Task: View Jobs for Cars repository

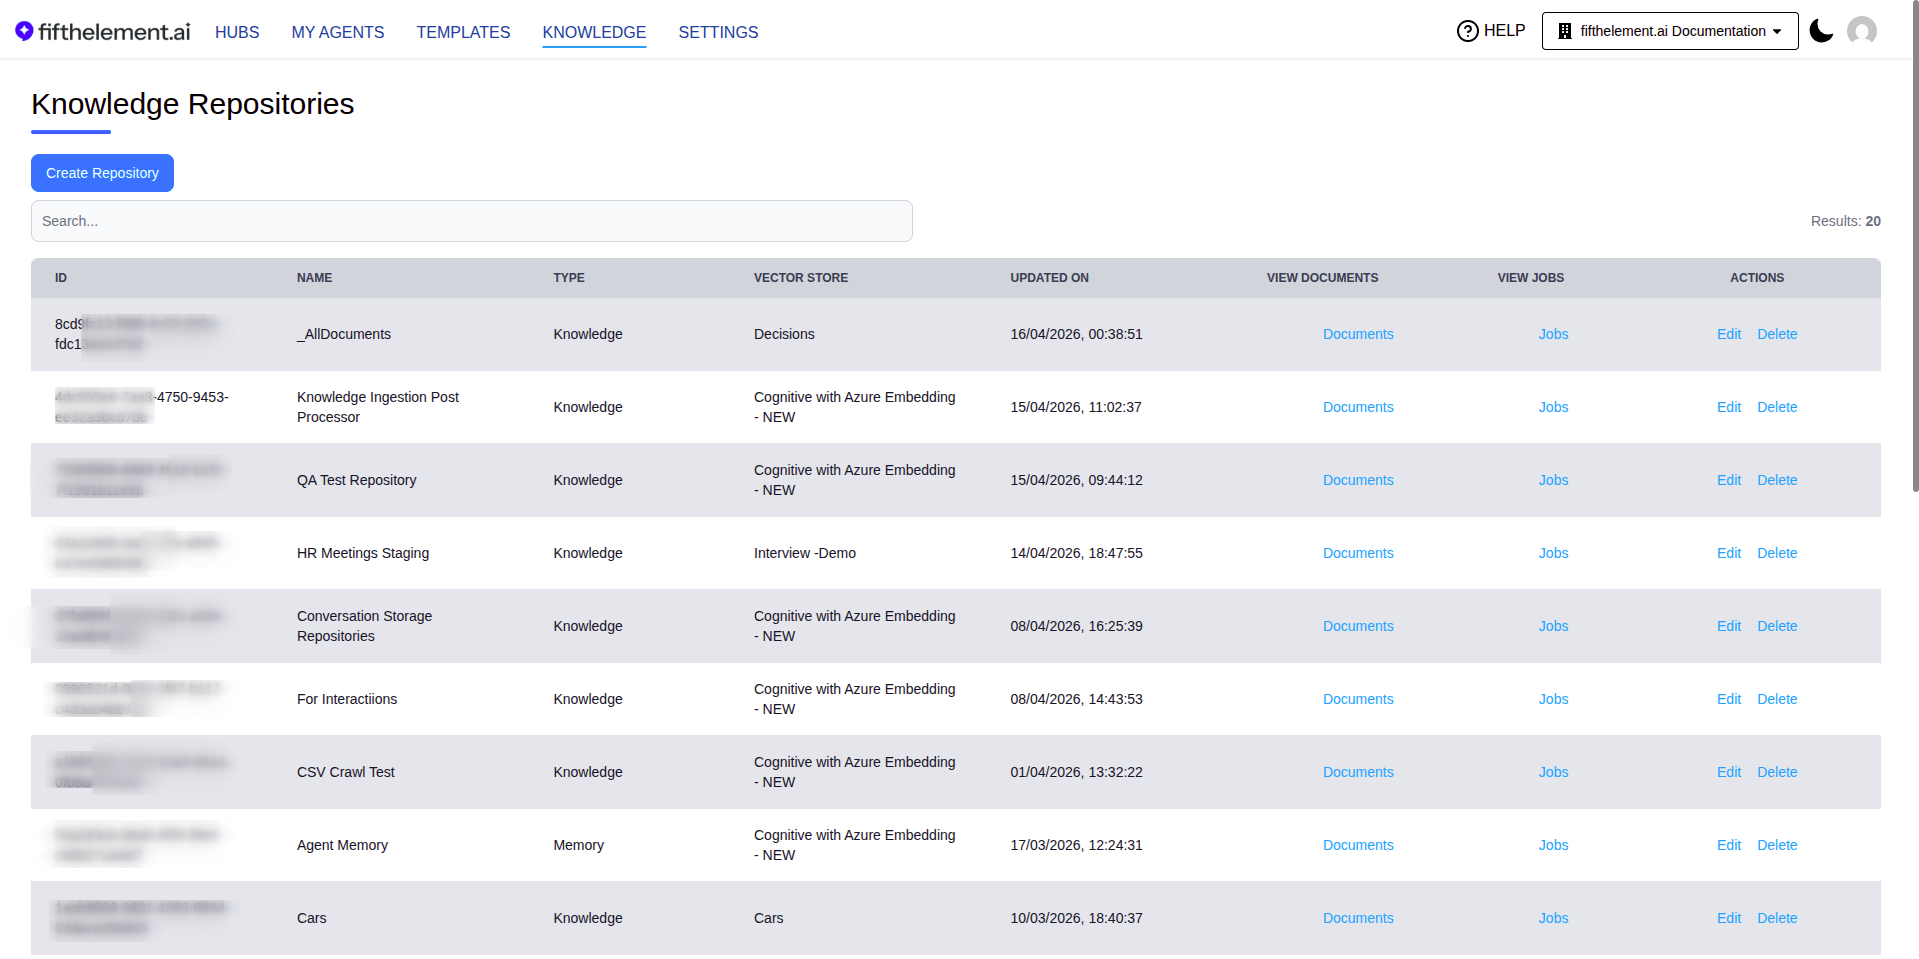Action: (1553, 918)
